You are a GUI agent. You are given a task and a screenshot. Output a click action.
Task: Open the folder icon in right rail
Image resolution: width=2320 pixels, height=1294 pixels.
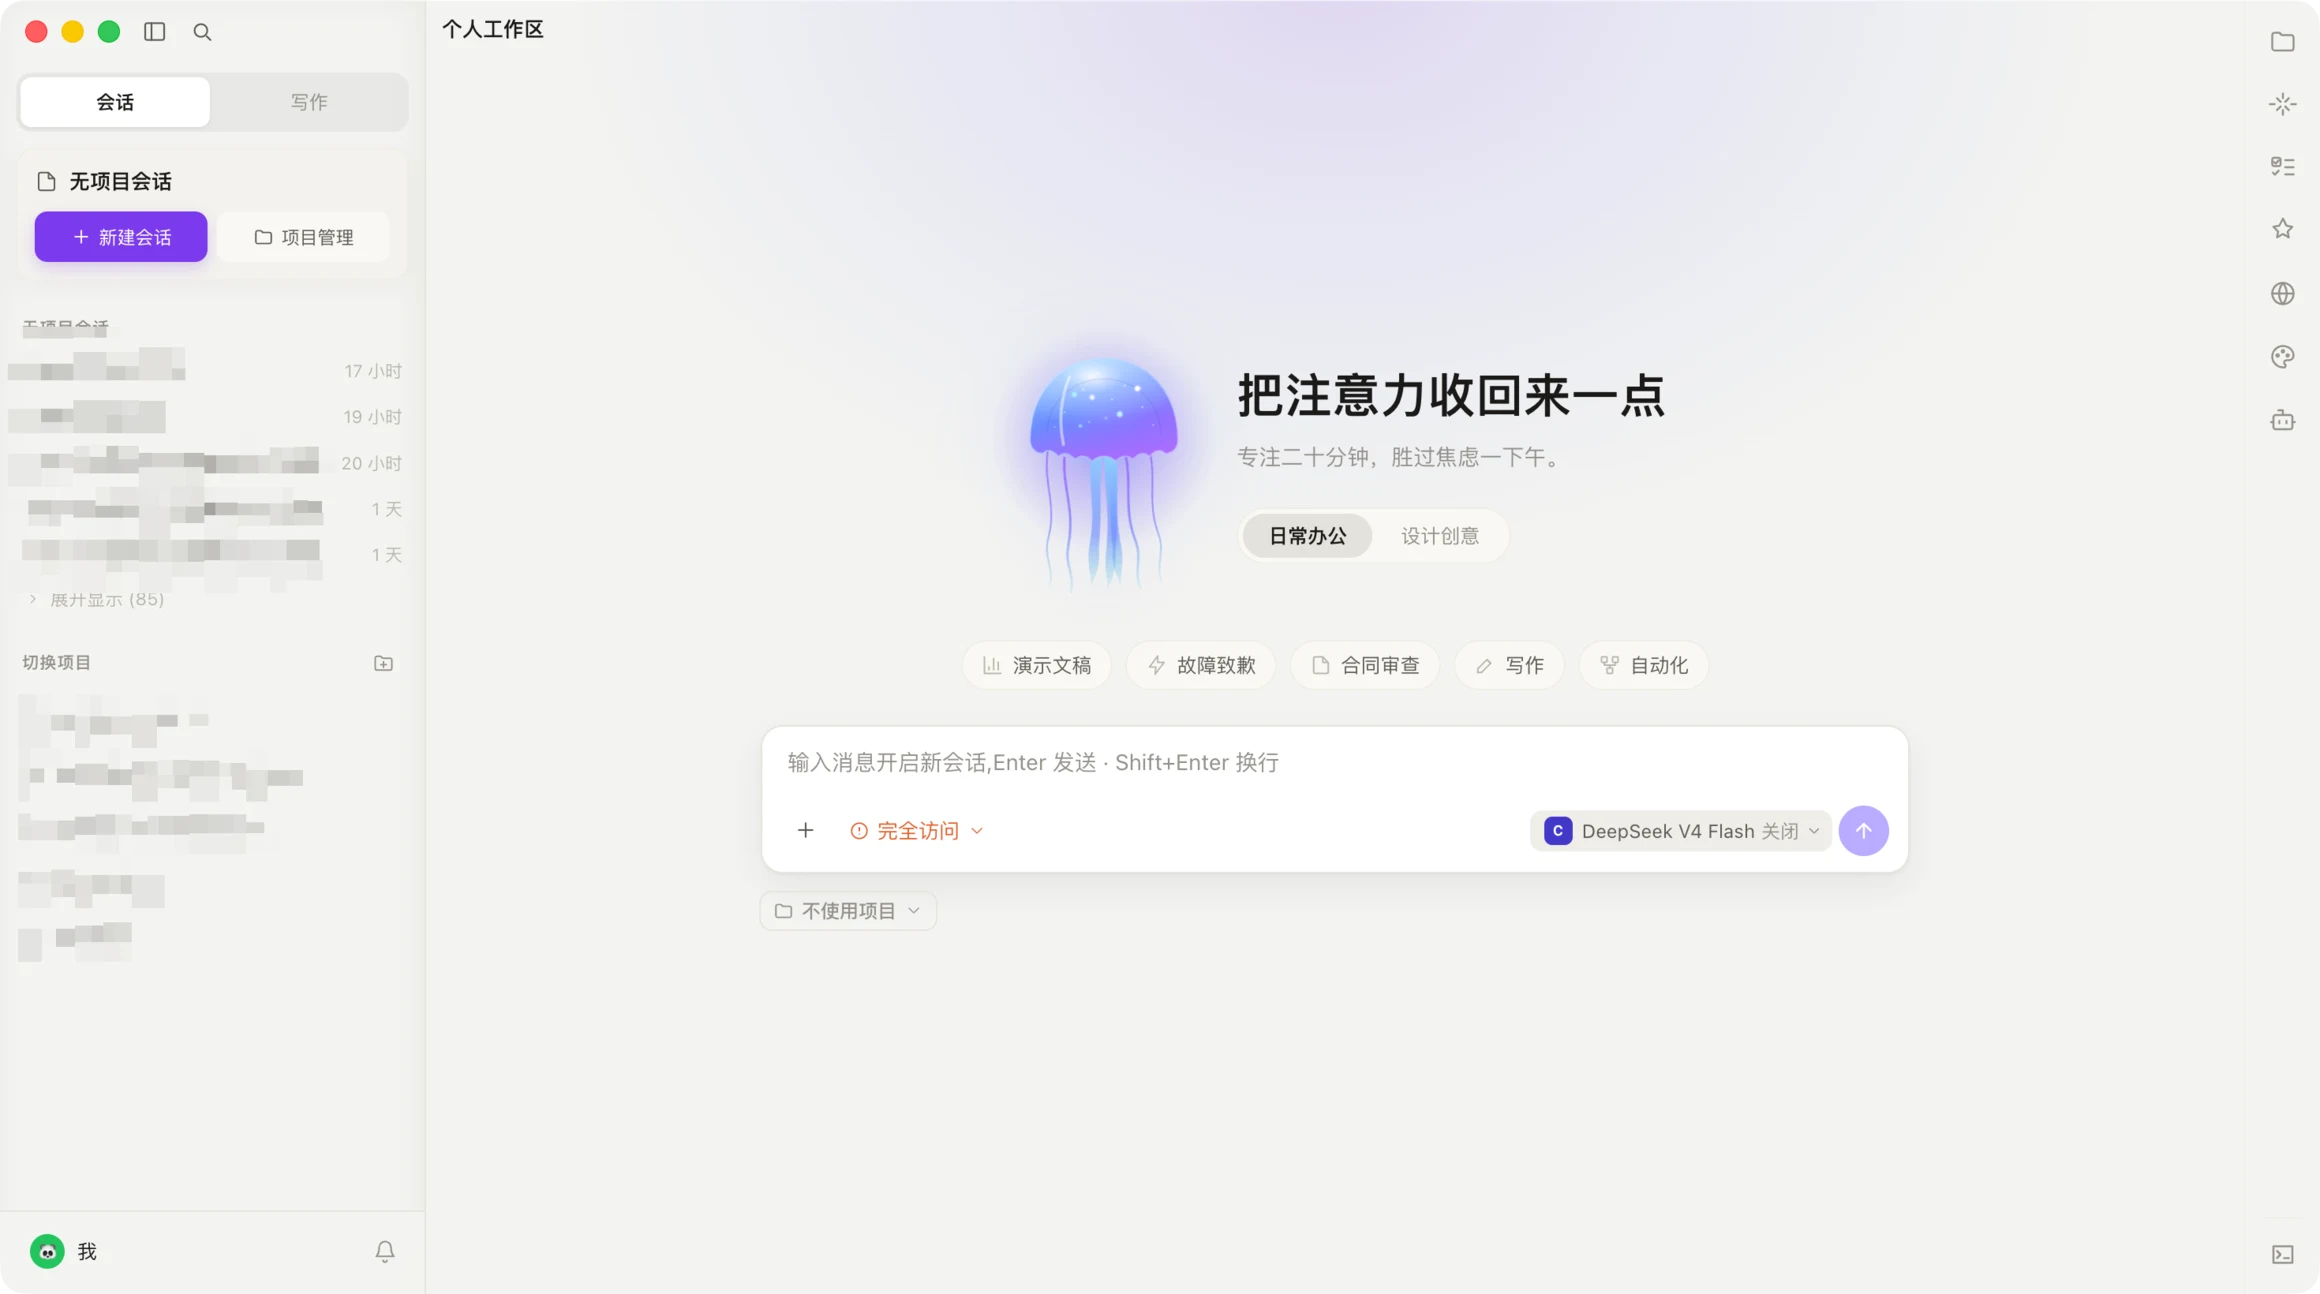click(2282, 41)
